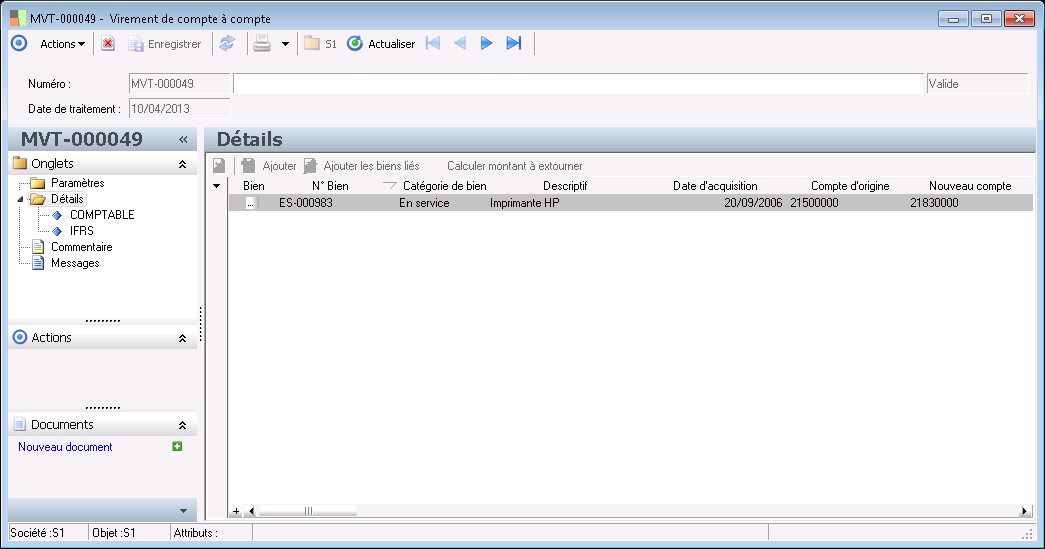Expand the side panel bottom arrow
The height and width of the screenshot is (549, 1045).
click(183, 511)
